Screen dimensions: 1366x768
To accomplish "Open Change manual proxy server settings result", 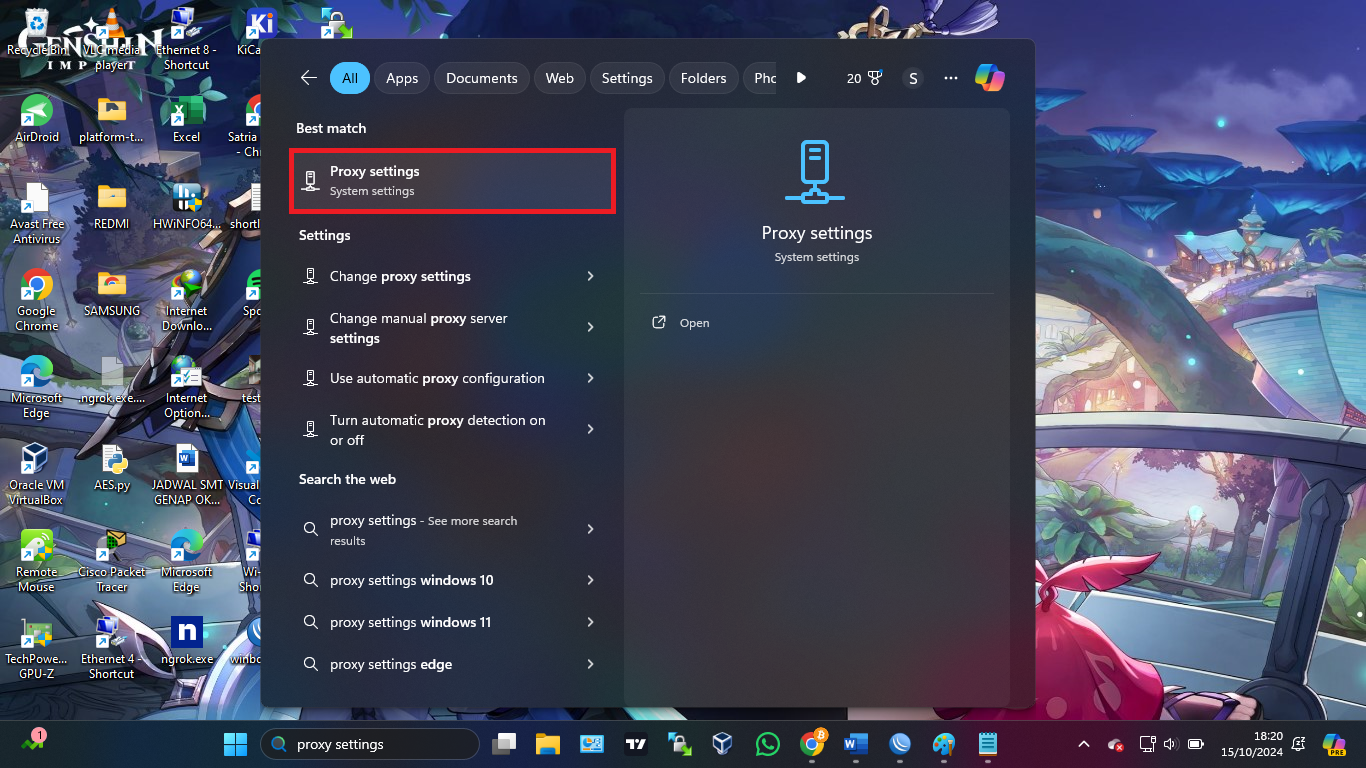I will pos(452,328).
